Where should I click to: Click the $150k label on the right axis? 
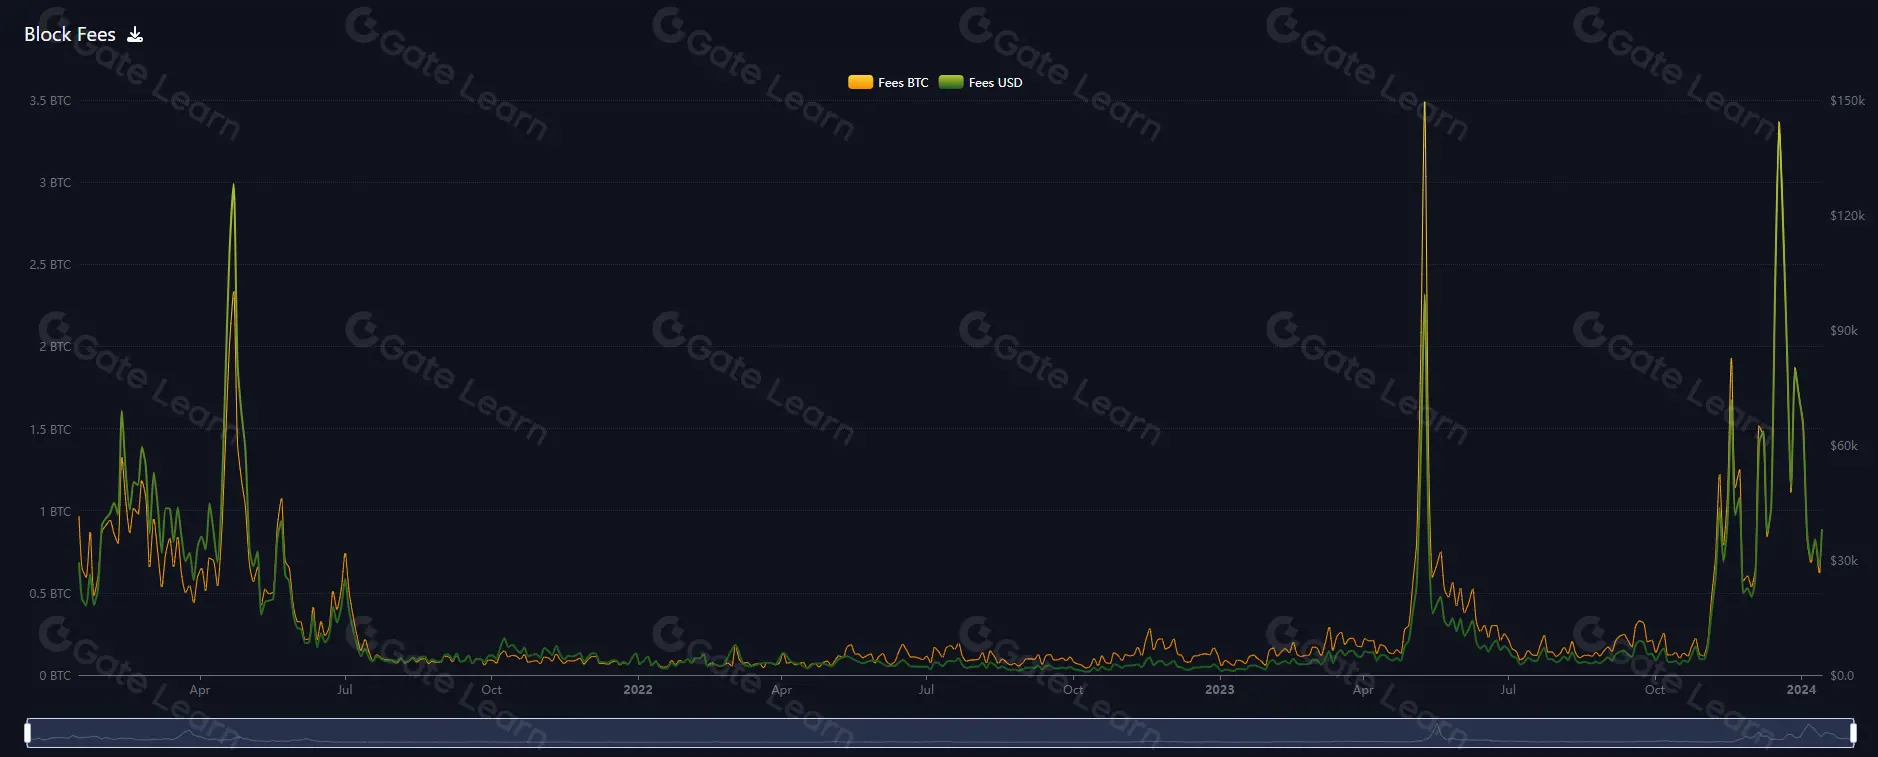point(1847,101)
